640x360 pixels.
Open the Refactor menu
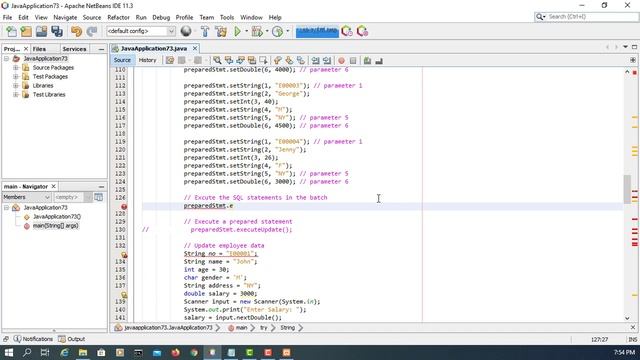coord(118,18)
